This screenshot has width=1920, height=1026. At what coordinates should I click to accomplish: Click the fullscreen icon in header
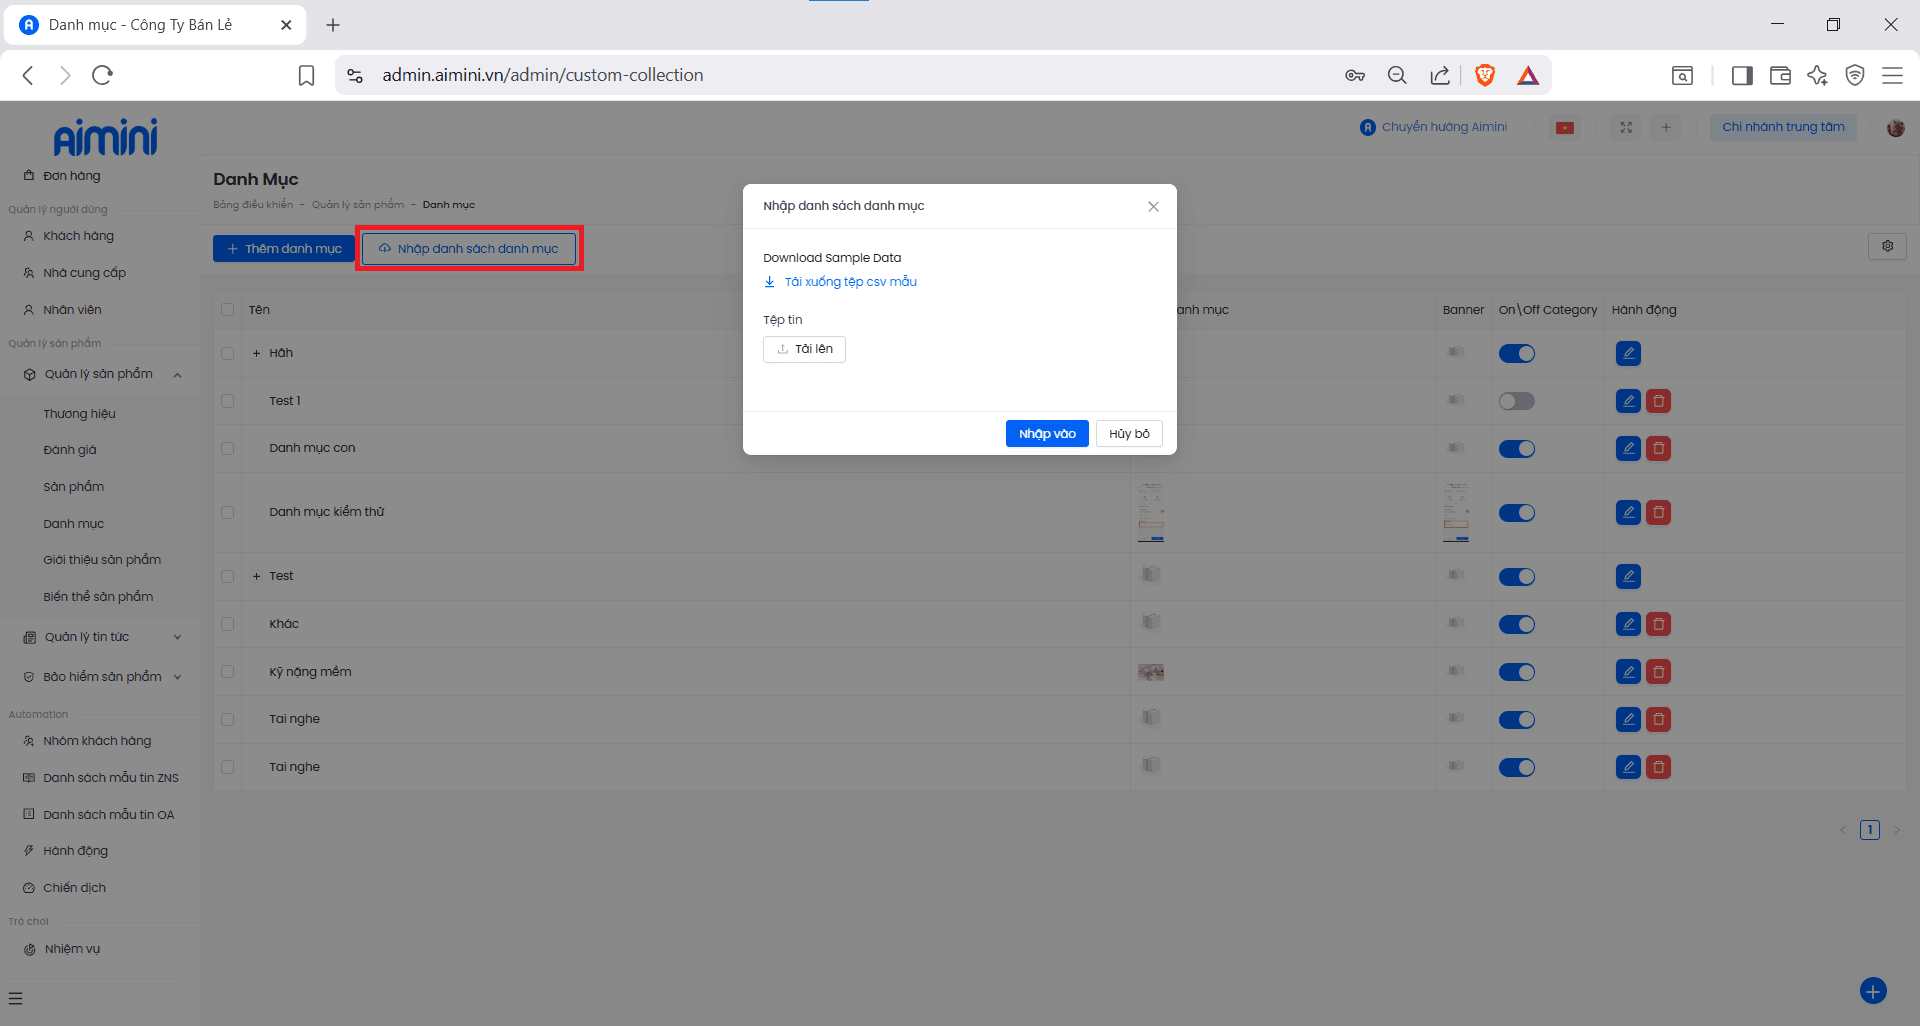pos(1626,127)
